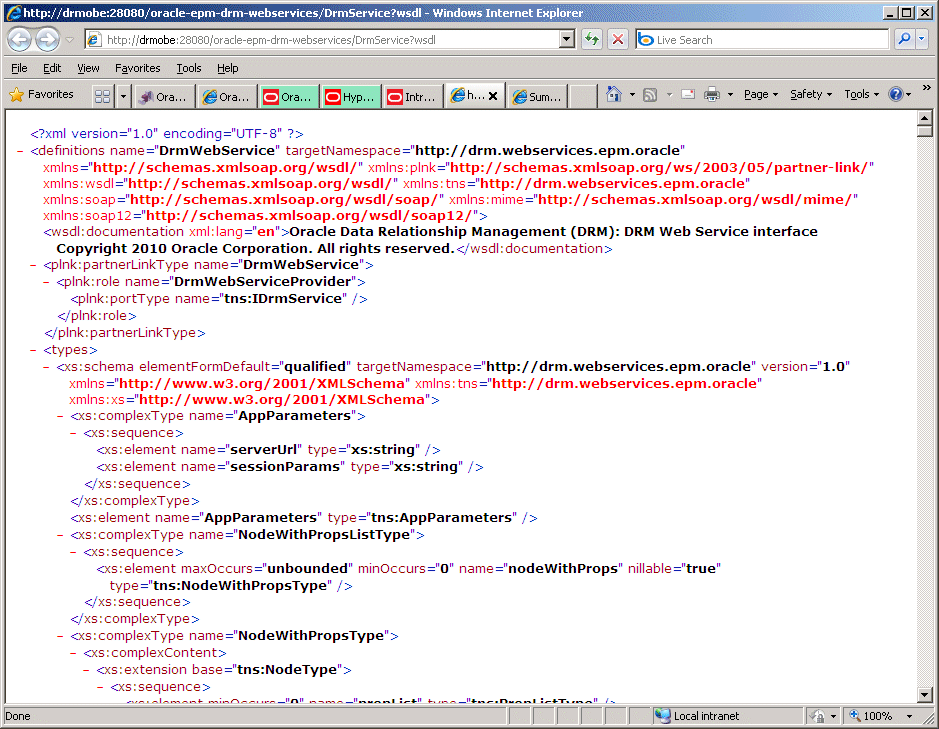Show Quick Tabs grid view

tap(102, 96)
